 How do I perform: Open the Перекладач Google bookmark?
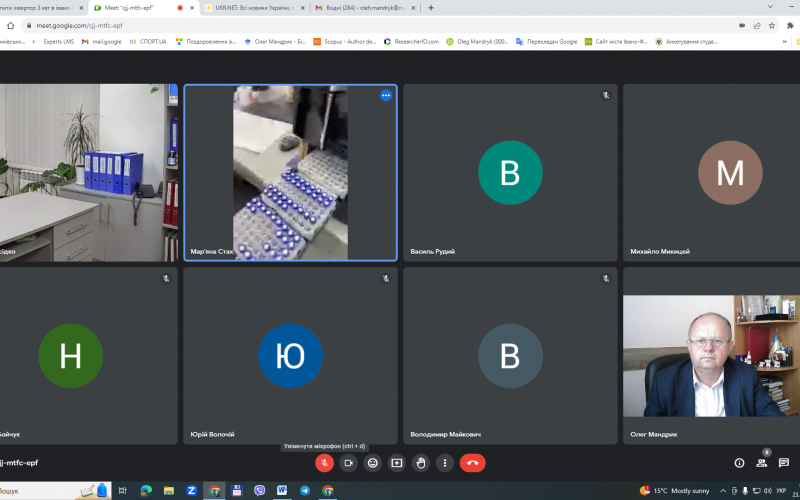[547, 42]
